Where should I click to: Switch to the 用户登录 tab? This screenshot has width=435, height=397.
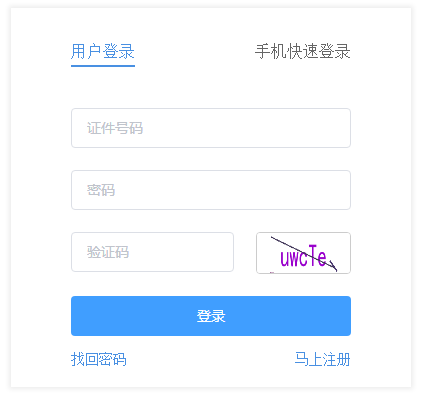click(x=103, y=52)
